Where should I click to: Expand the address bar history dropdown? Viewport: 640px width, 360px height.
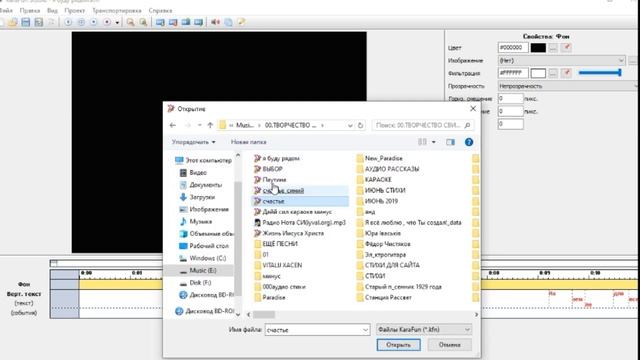[x=350, y=125]
